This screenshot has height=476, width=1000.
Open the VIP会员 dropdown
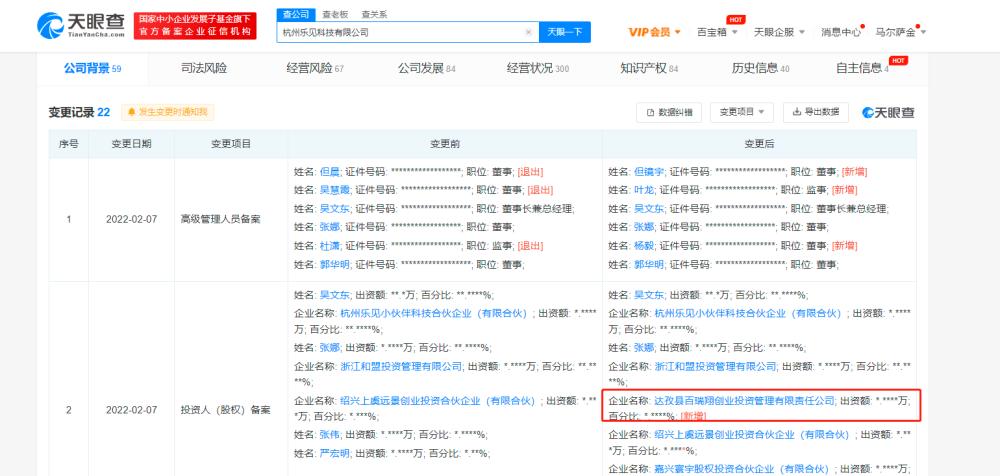pyautogui.click(x=654, y=32)
